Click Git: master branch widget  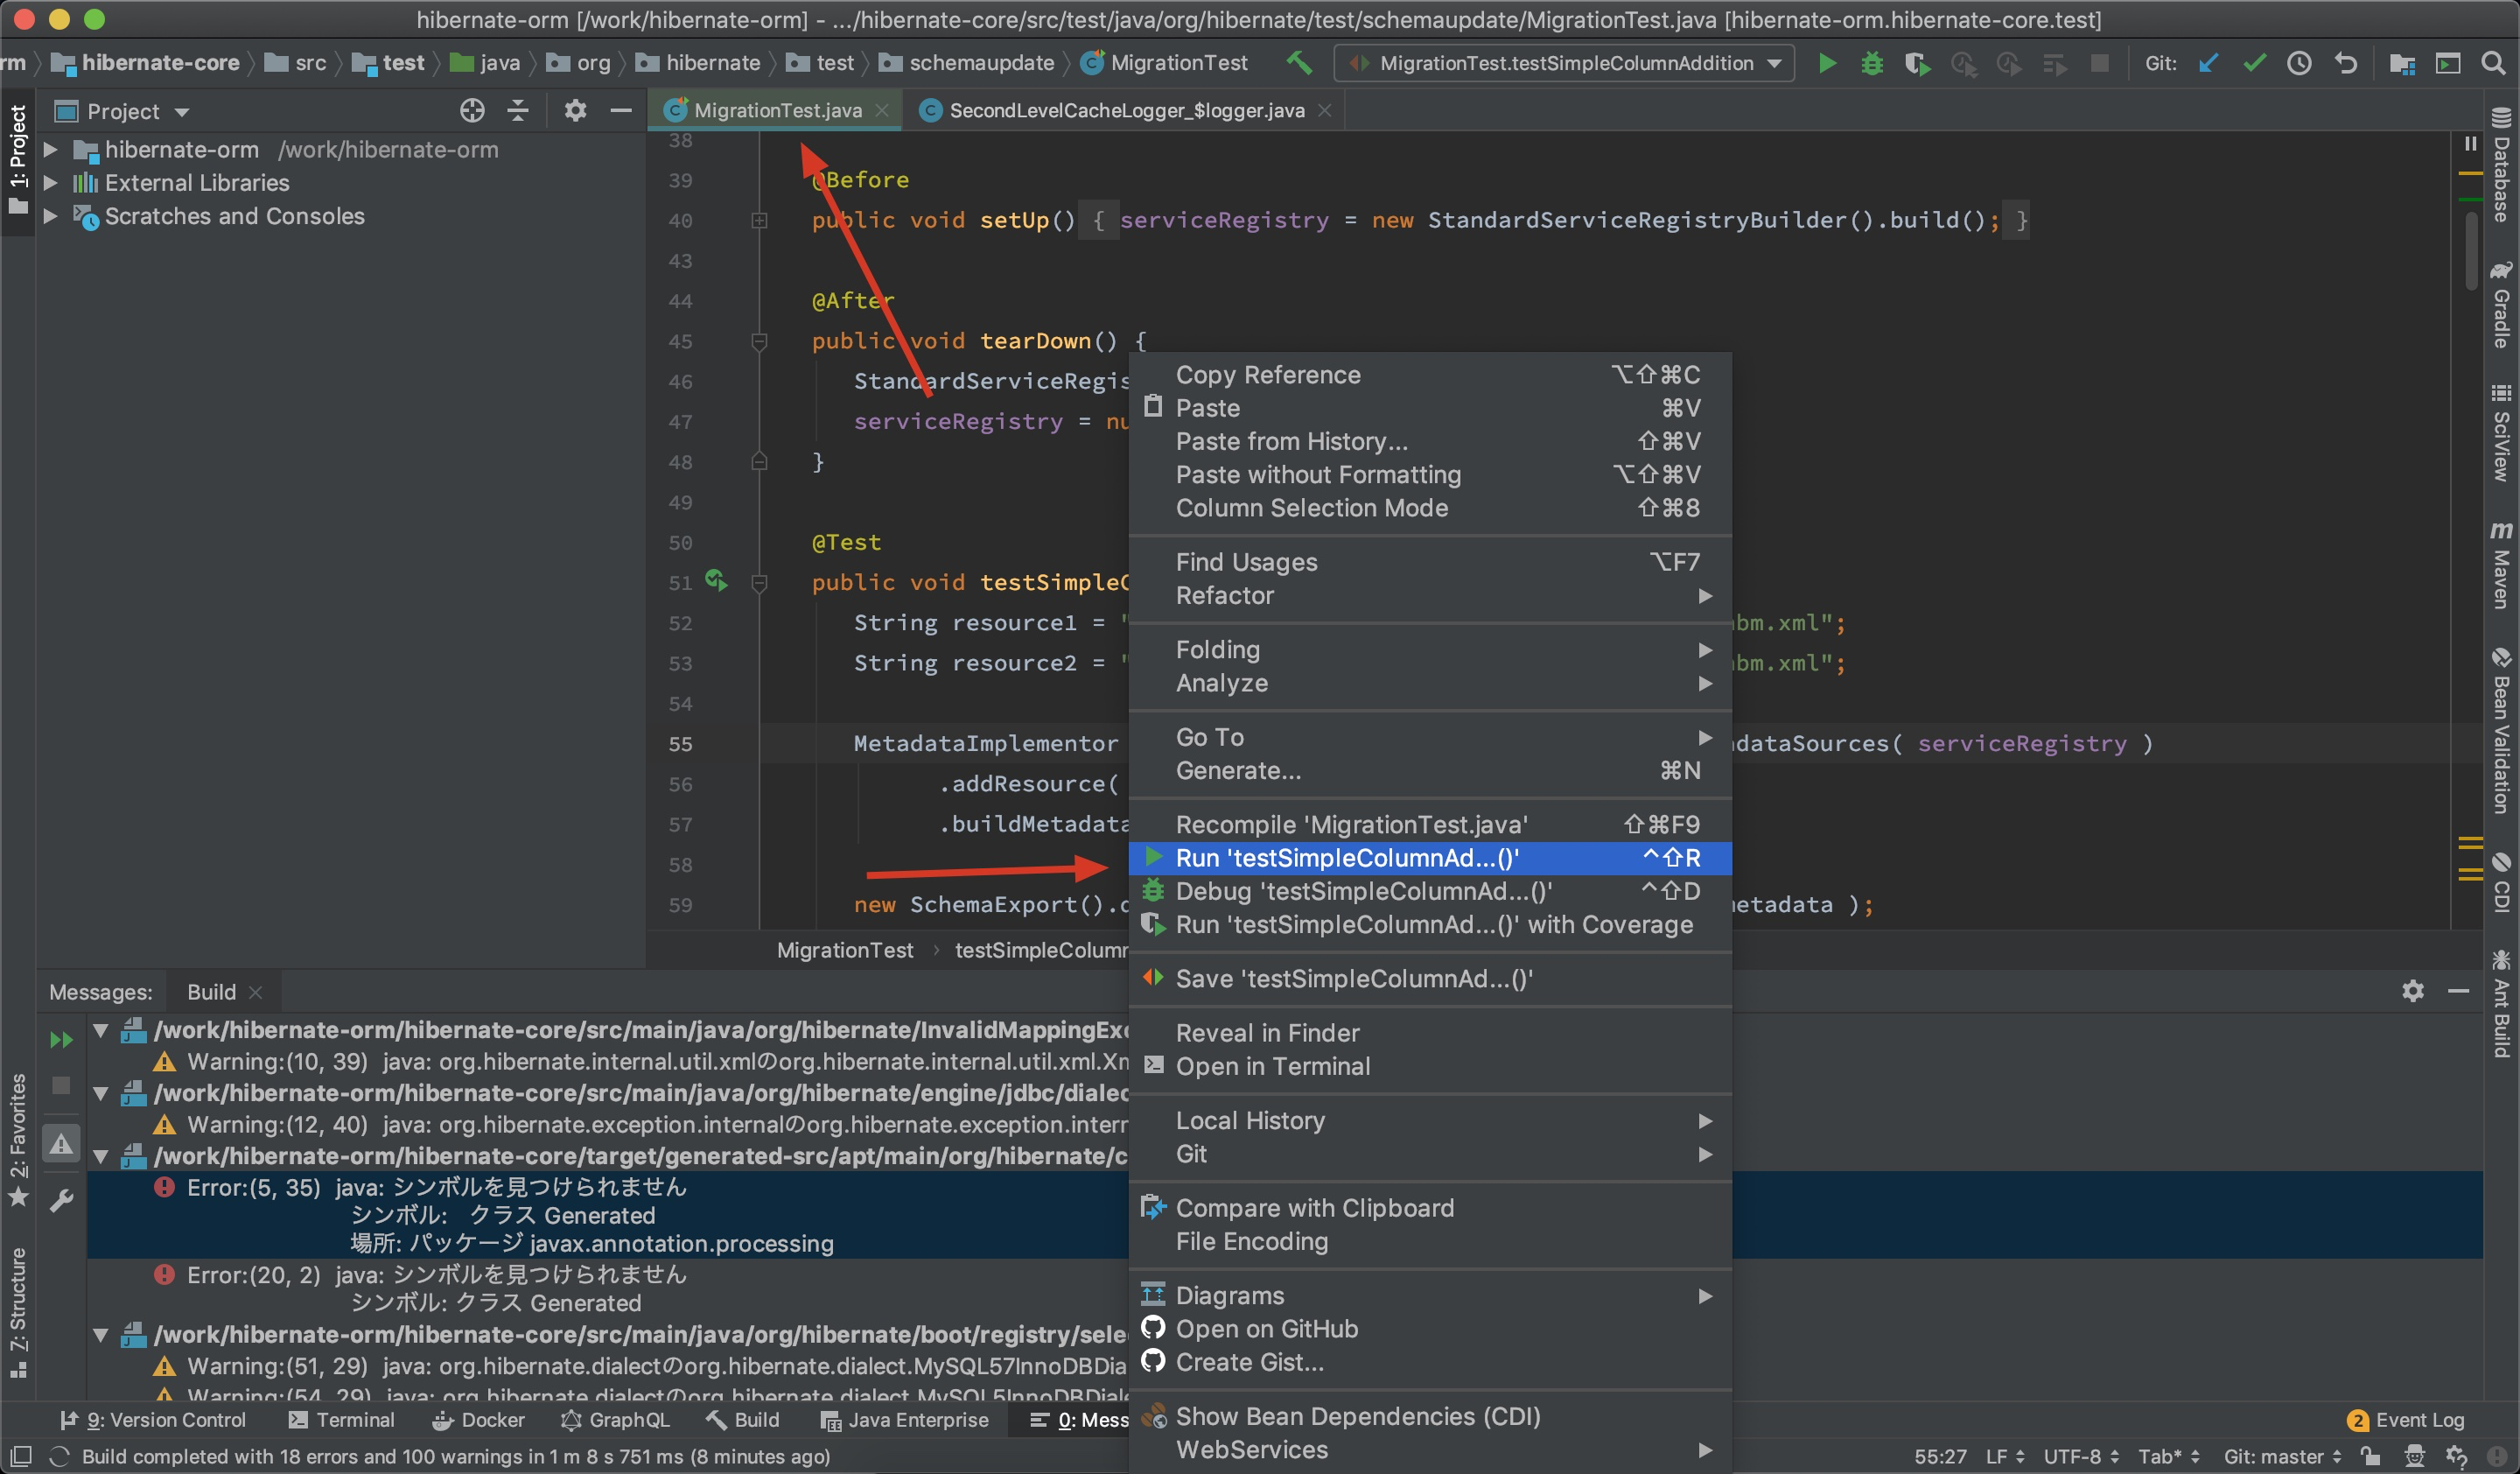pos(2281,1456)
